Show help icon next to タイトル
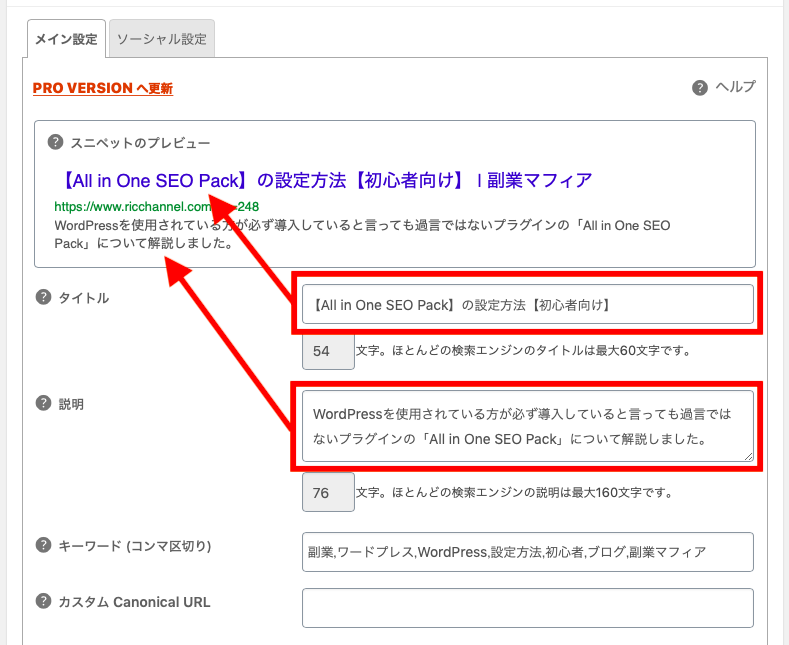The image size is (789, 645). click(x=43, y=297)
